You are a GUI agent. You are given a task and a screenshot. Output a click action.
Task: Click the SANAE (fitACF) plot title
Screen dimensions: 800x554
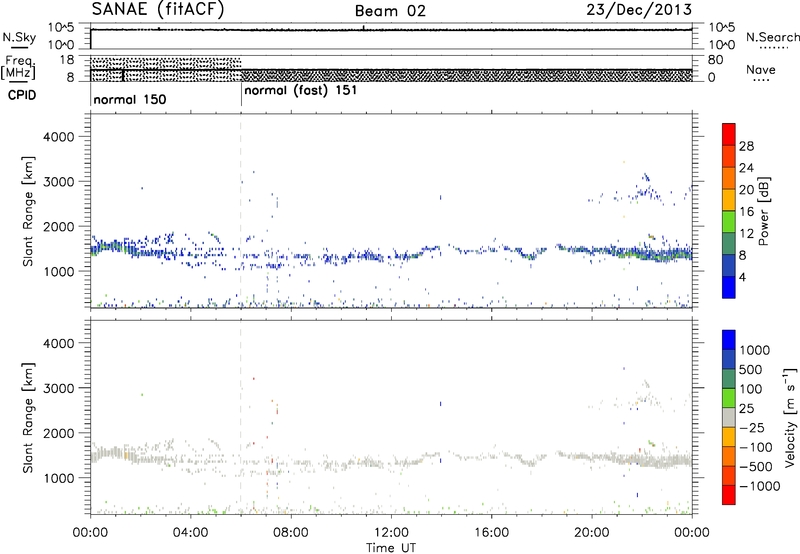158,9
